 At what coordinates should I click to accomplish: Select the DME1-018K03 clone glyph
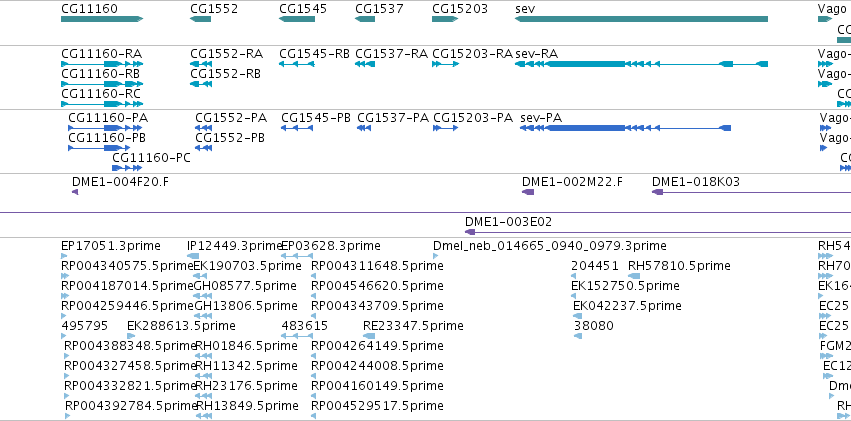(751, 192)
